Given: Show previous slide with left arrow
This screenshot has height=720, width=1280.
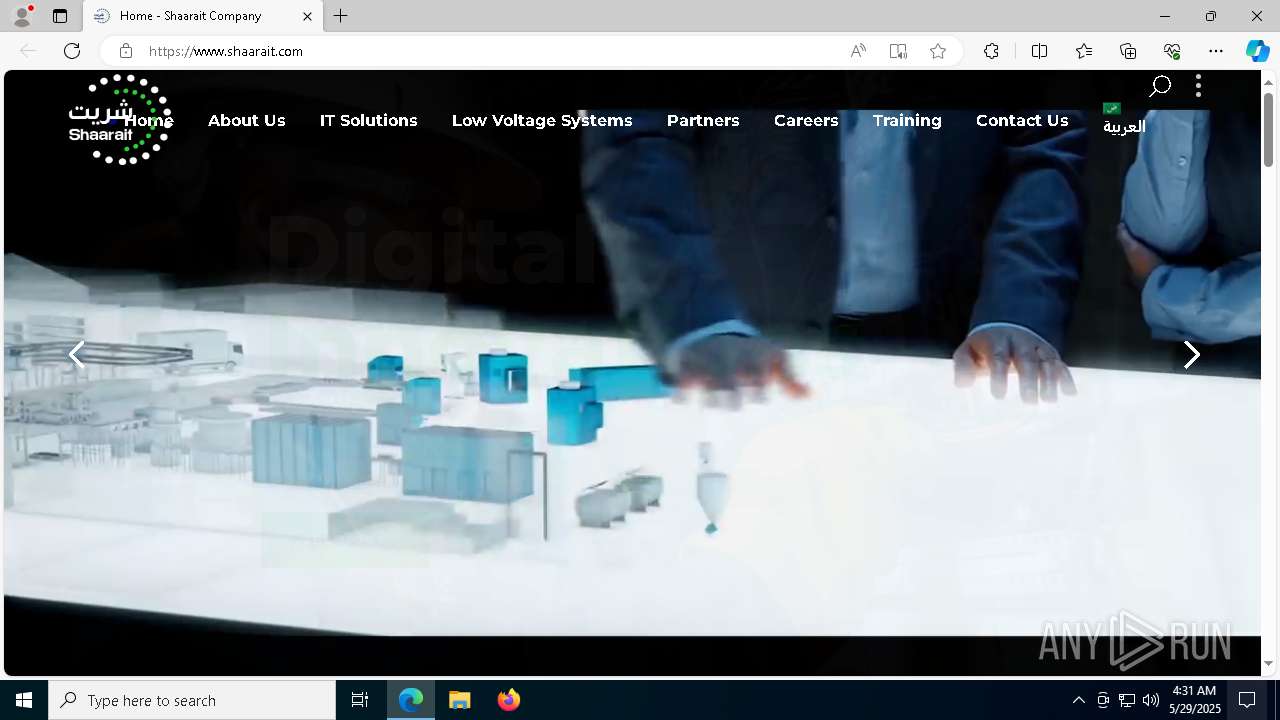Looking at the screenshot, I should (76, 354).
